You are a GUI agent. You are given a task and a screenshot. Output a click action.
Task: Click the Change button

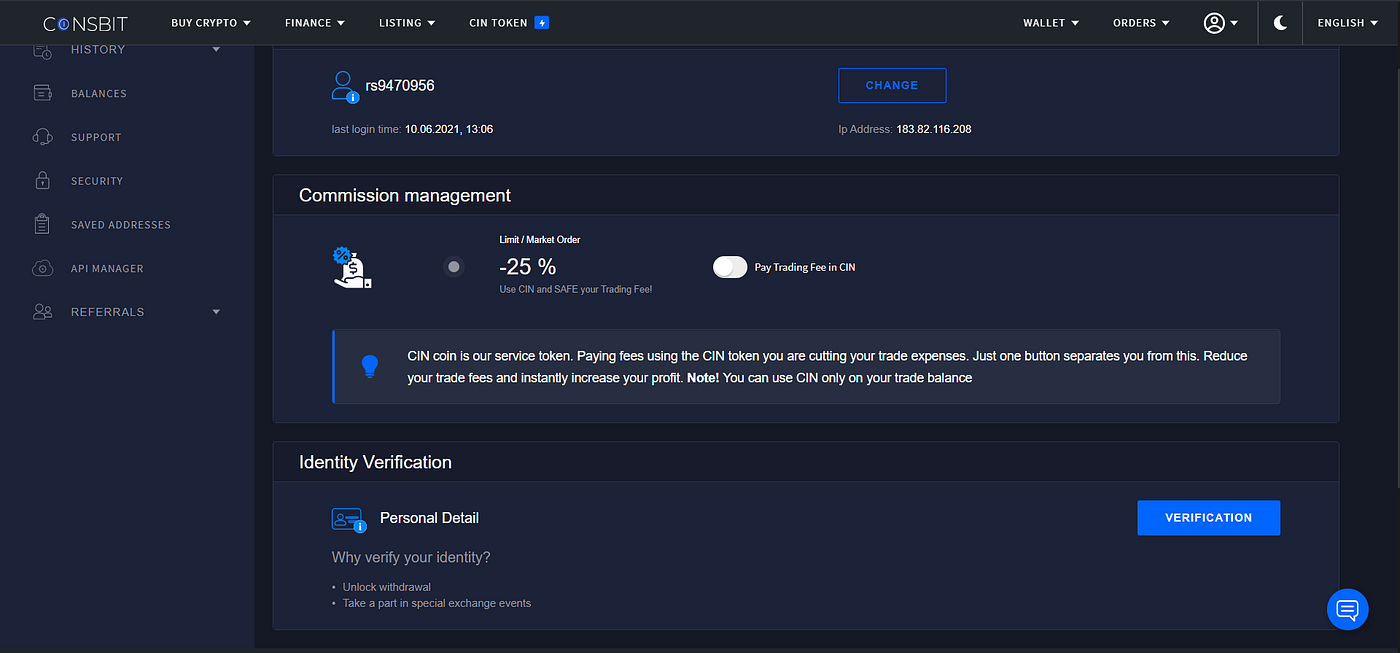892,86
